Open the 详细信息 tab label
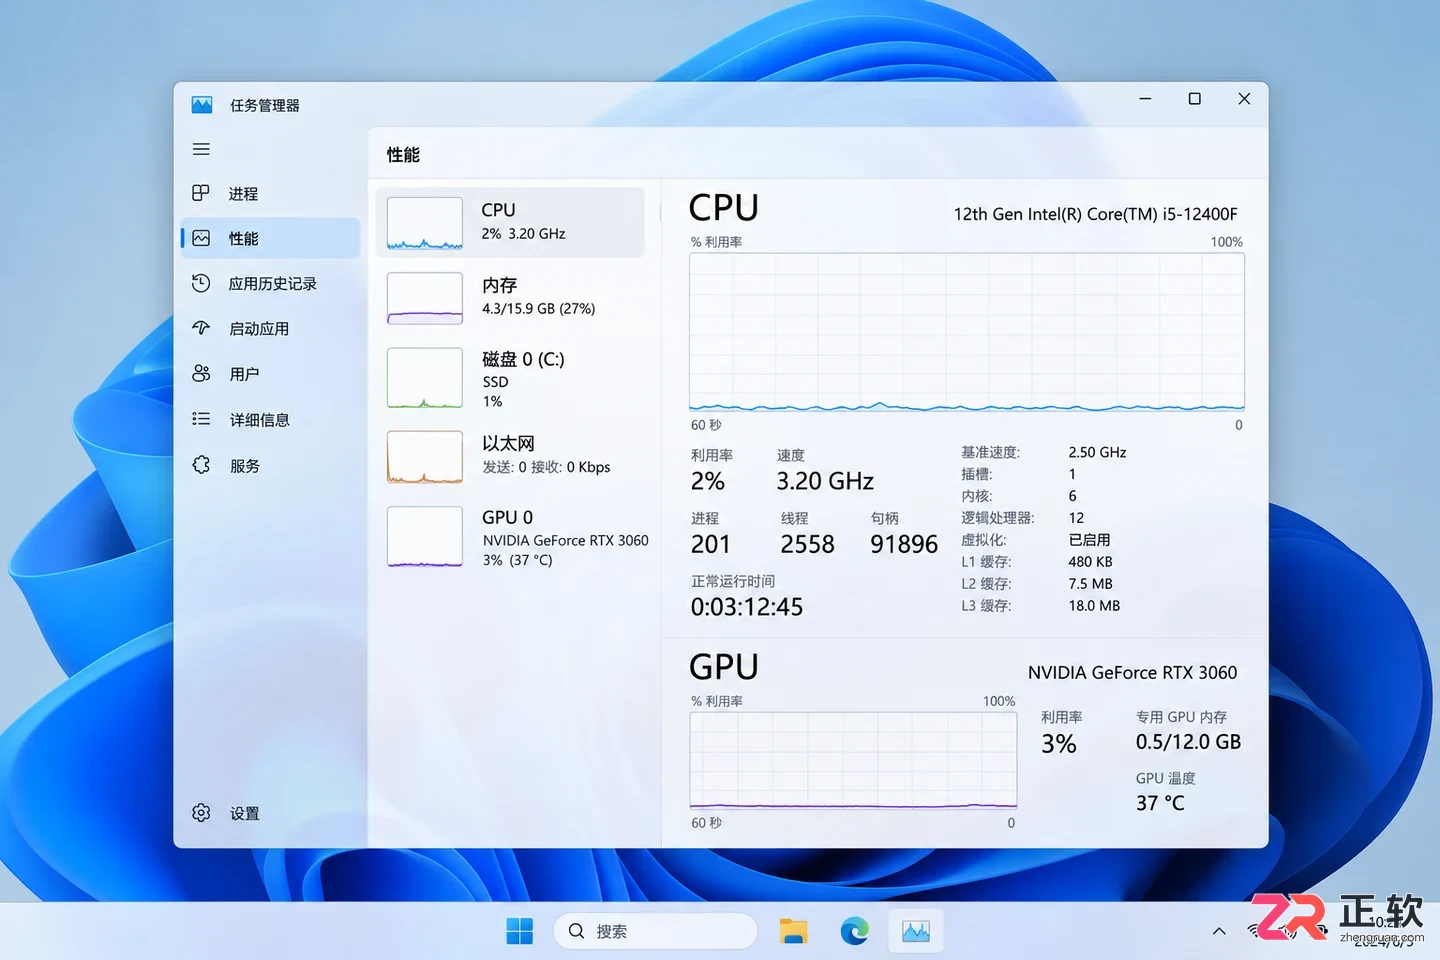 pyautogui.click(x=259, y=420)
